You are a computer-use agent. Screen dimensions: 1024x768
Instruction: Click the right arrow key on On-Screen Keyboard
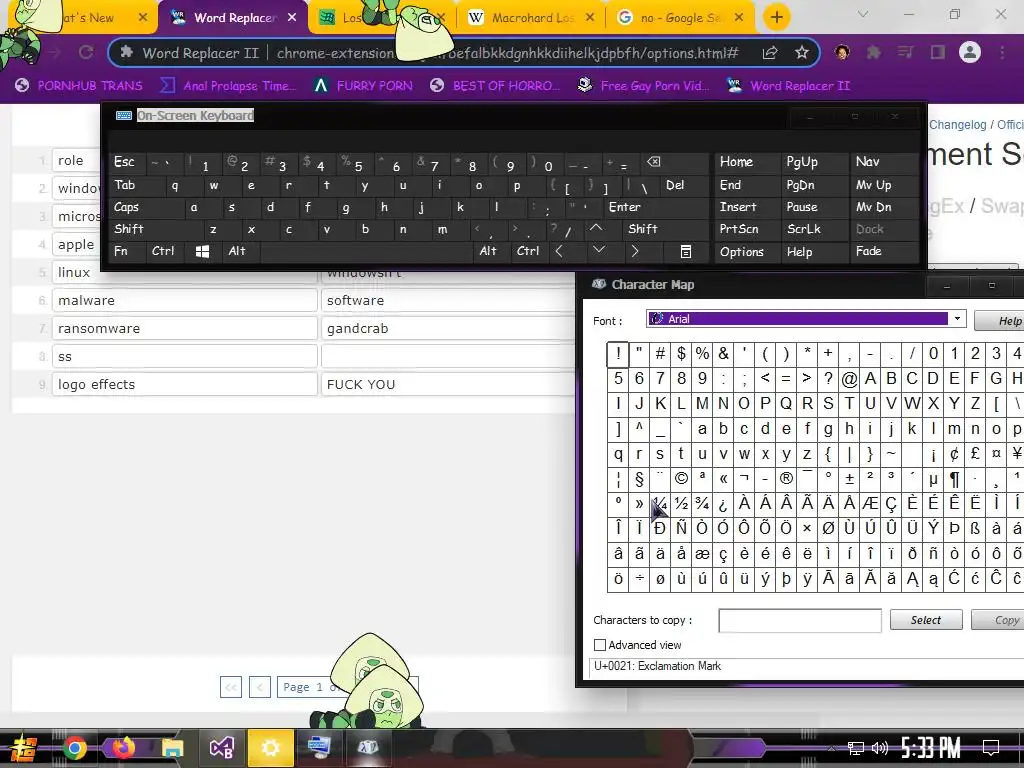click(x=635, y=251)
